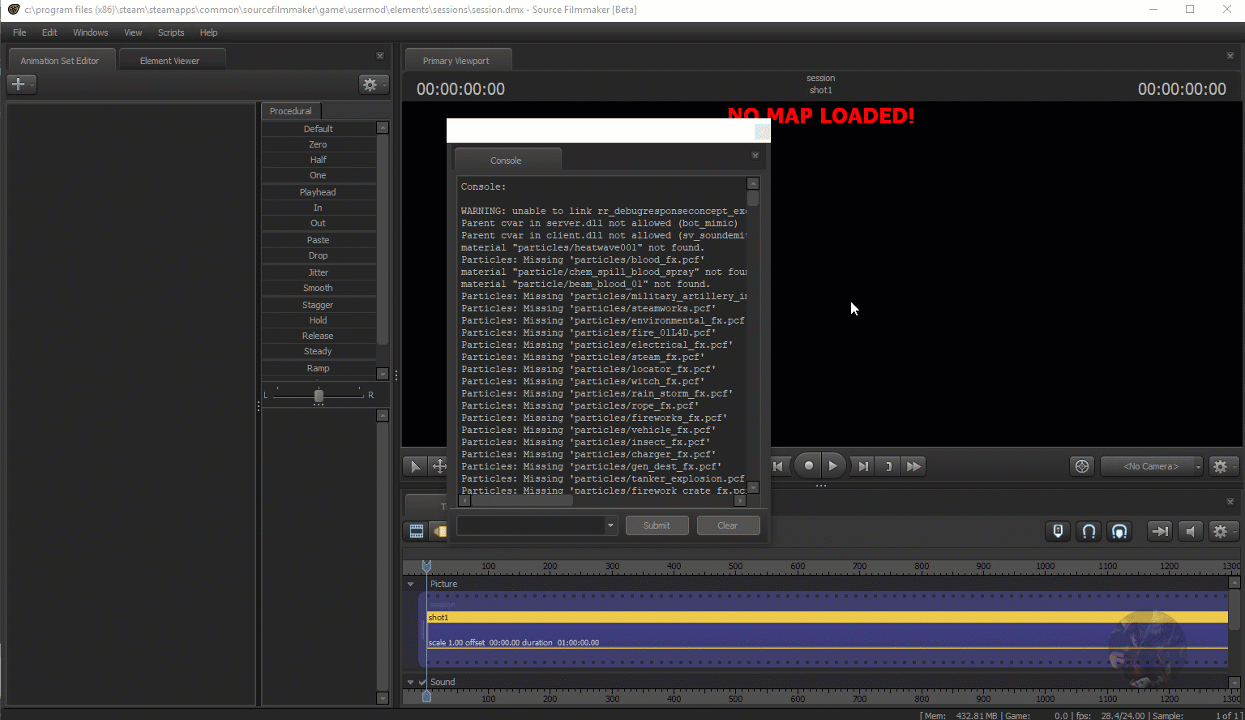
Task: Click the console command input field
Action: coord(530,525)
